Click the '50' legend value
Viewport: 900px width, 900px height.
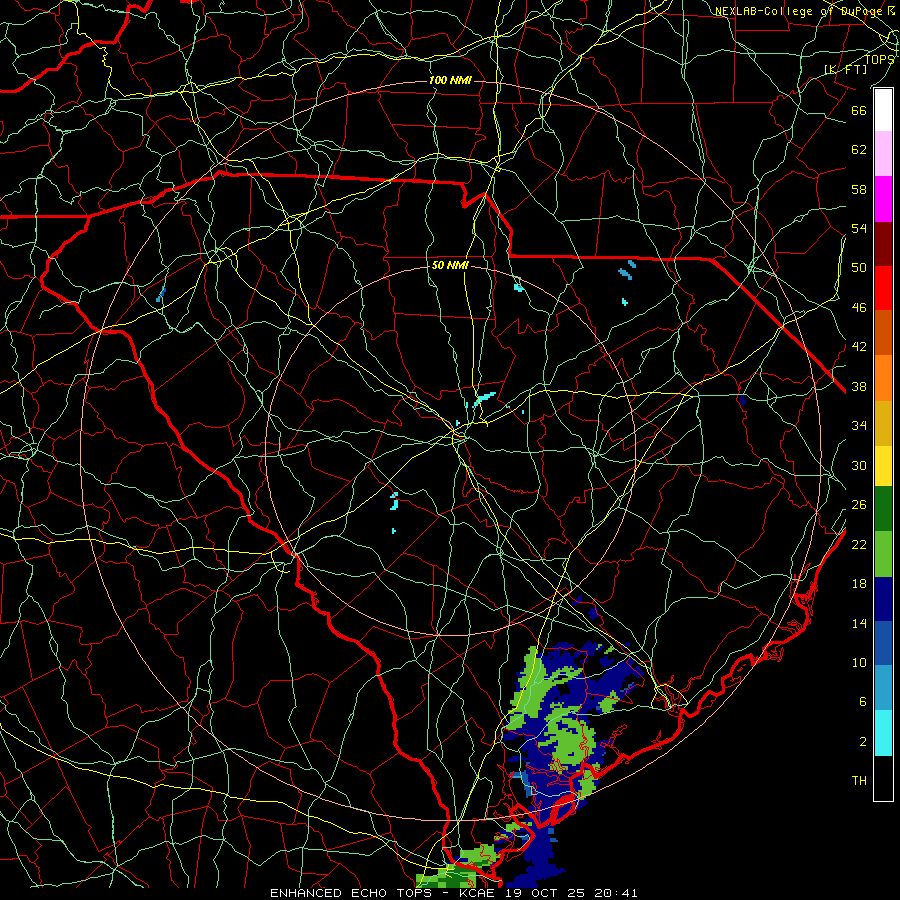pyautogui.click(x=859, y=267)
